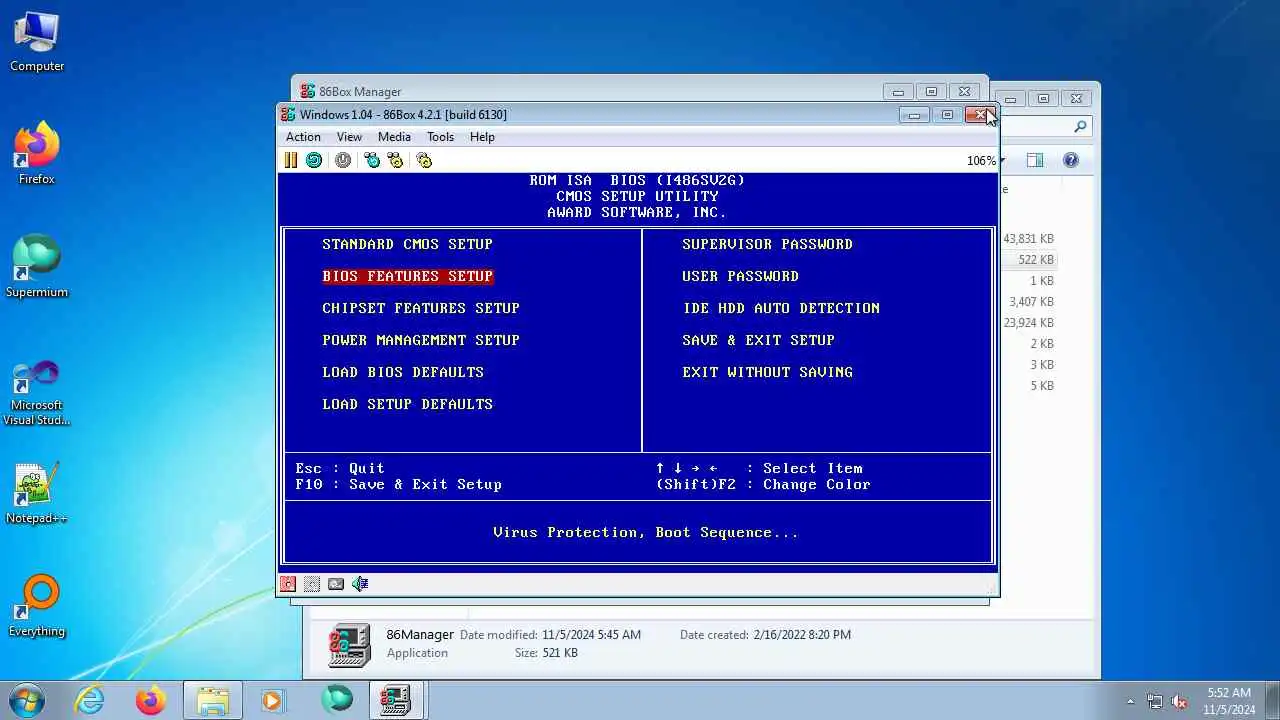This screenshot has width=1280, height=720.
Task: Click Show desktop button at taskbar end
Action: [1272, 701]
